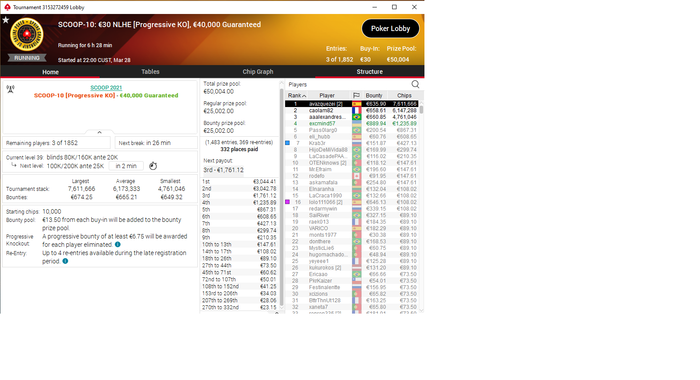
Task: Click the 1st place payout row
Action: point(239,182)
